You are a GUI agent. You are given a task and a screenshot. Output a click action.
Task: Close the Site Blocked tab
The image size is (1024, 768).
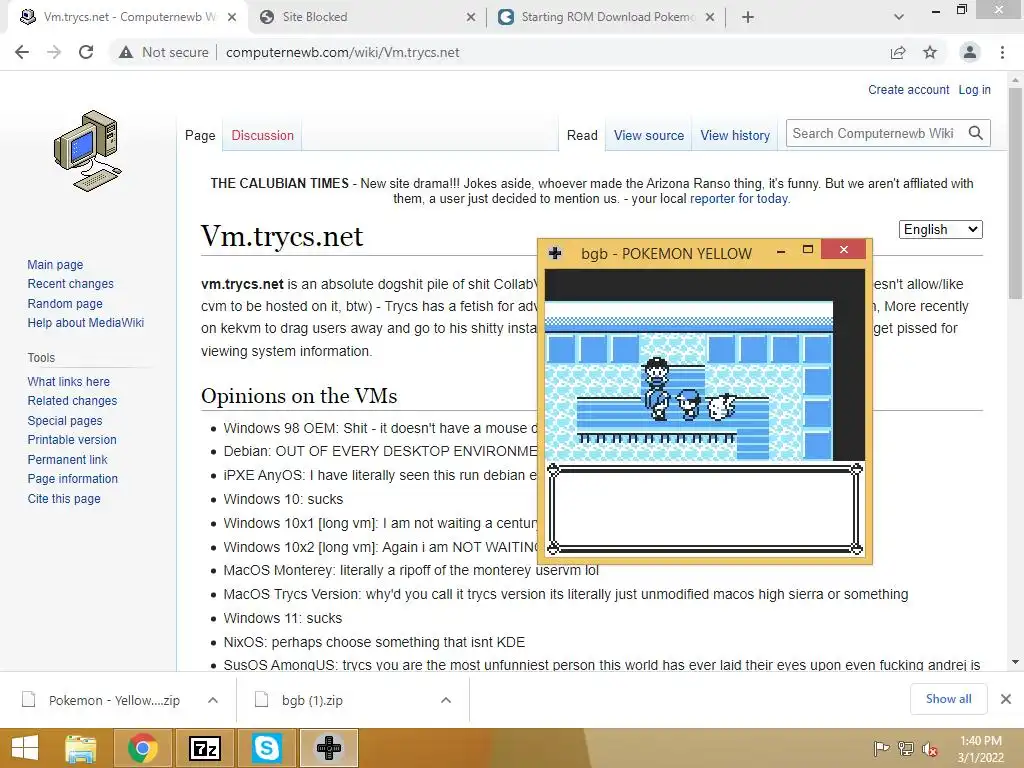pos(471,17)
